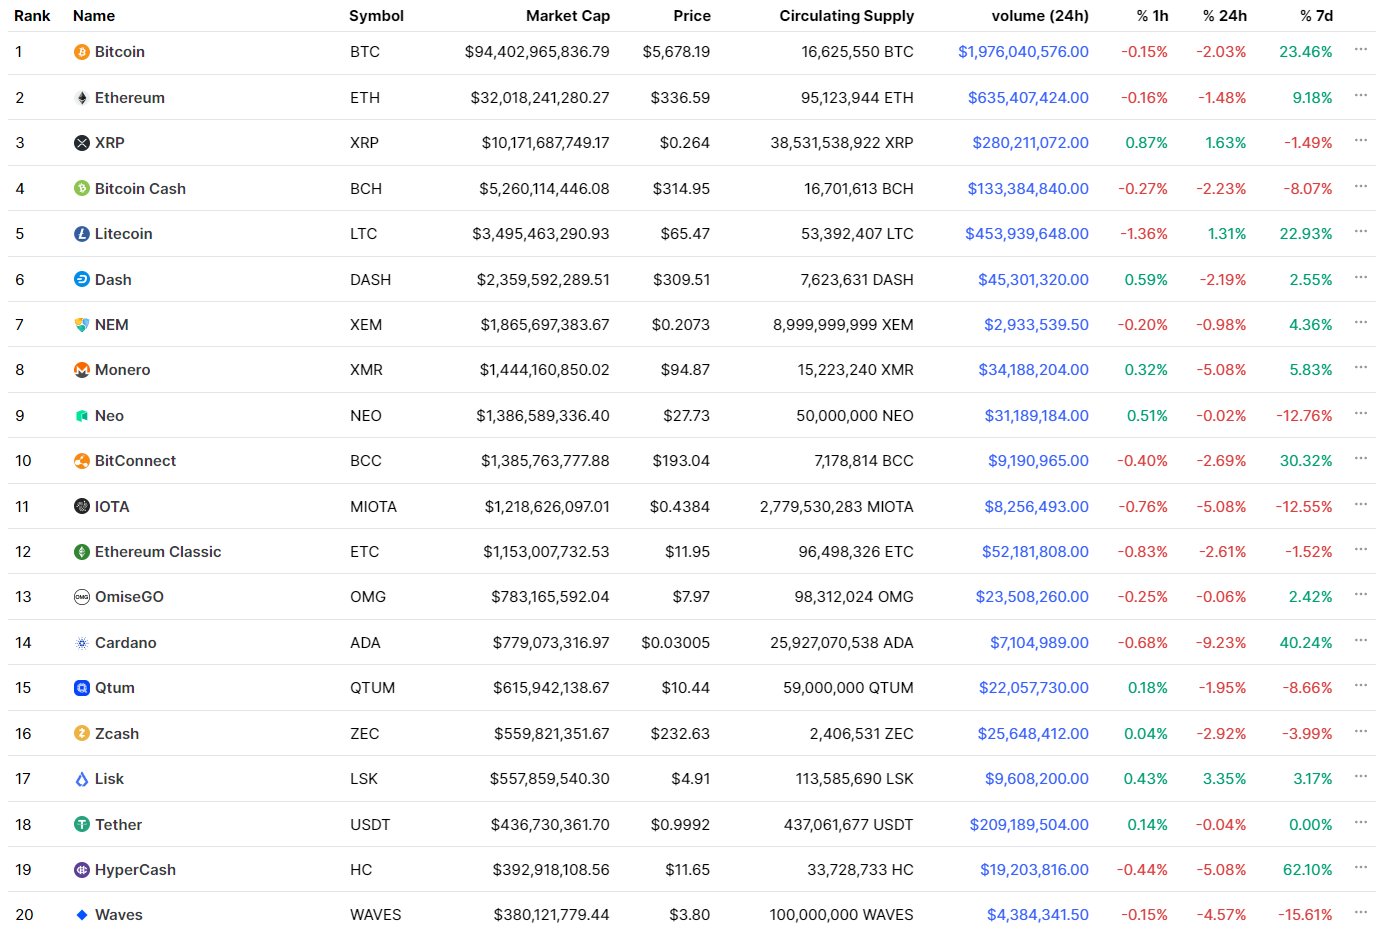This screenshot has width=1385, height=933.
Task: Sort table by Rank column header
Action: [x=32, y=16]
